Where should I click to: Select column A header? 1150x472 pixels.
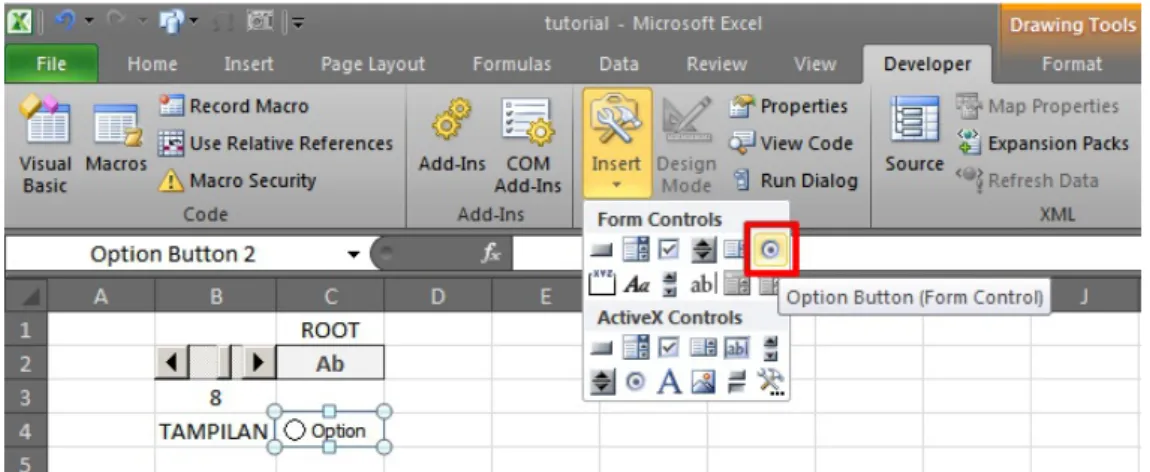pos(101,296)
